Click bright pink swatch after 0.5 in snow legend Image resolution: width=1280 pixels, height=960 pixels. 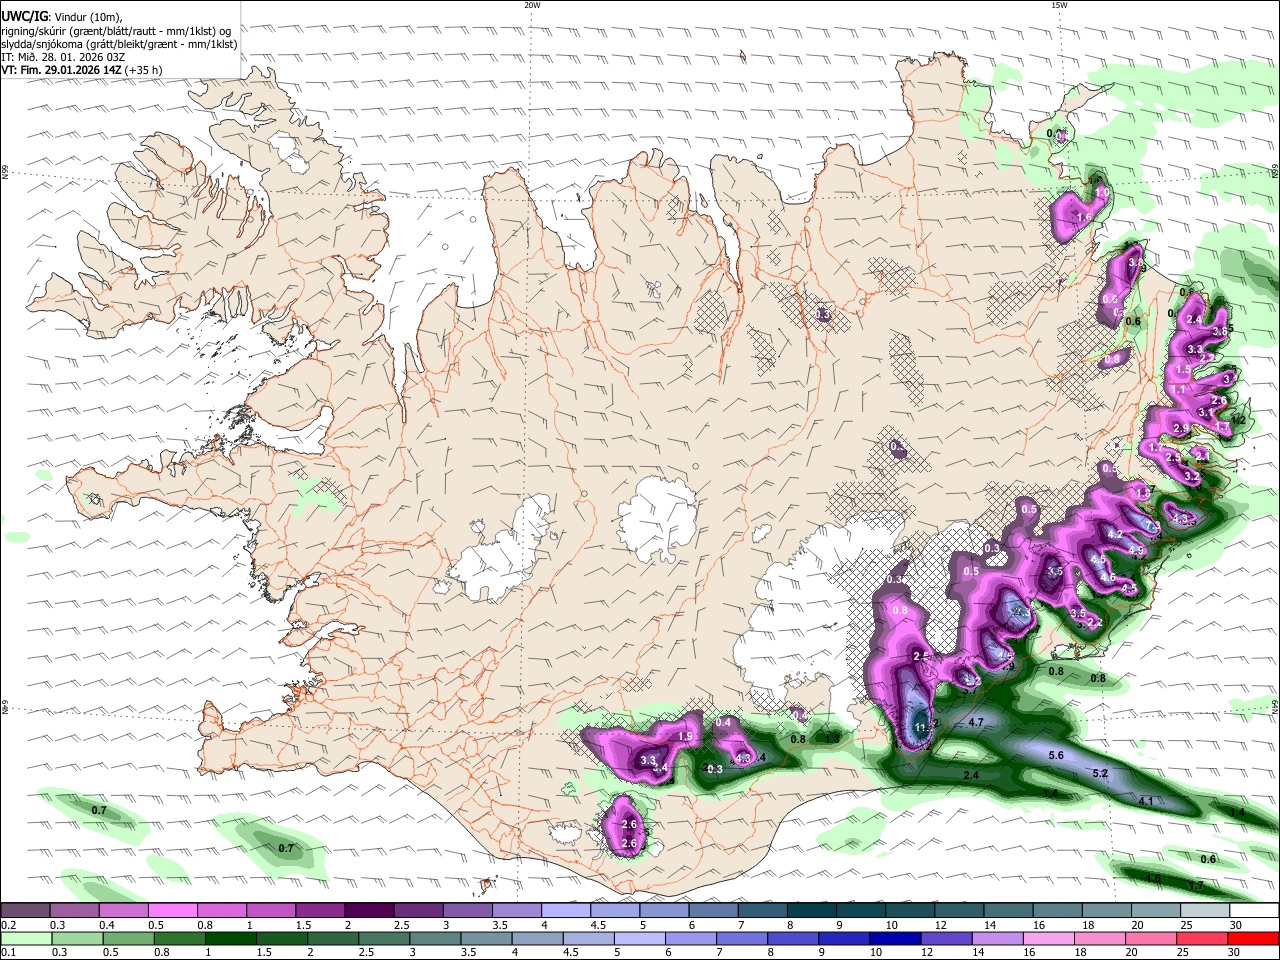pos(172,911)
